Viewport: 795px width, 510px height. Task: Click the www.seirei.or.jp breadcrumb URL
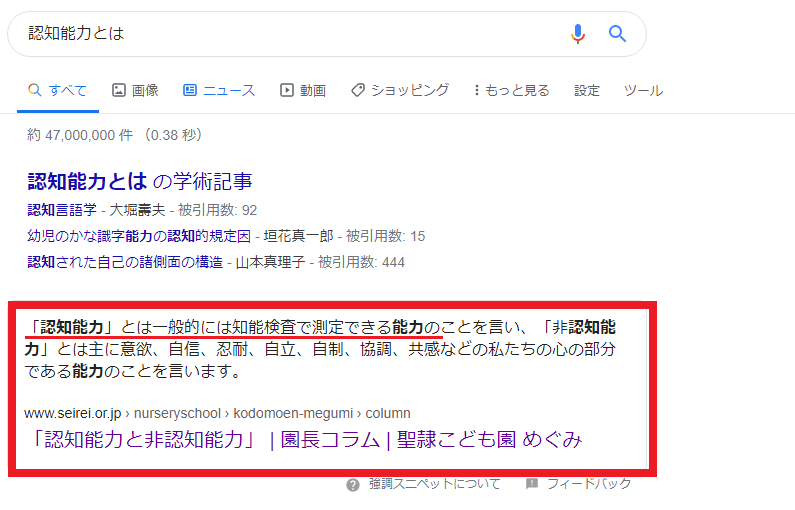(x=217, y=413)
